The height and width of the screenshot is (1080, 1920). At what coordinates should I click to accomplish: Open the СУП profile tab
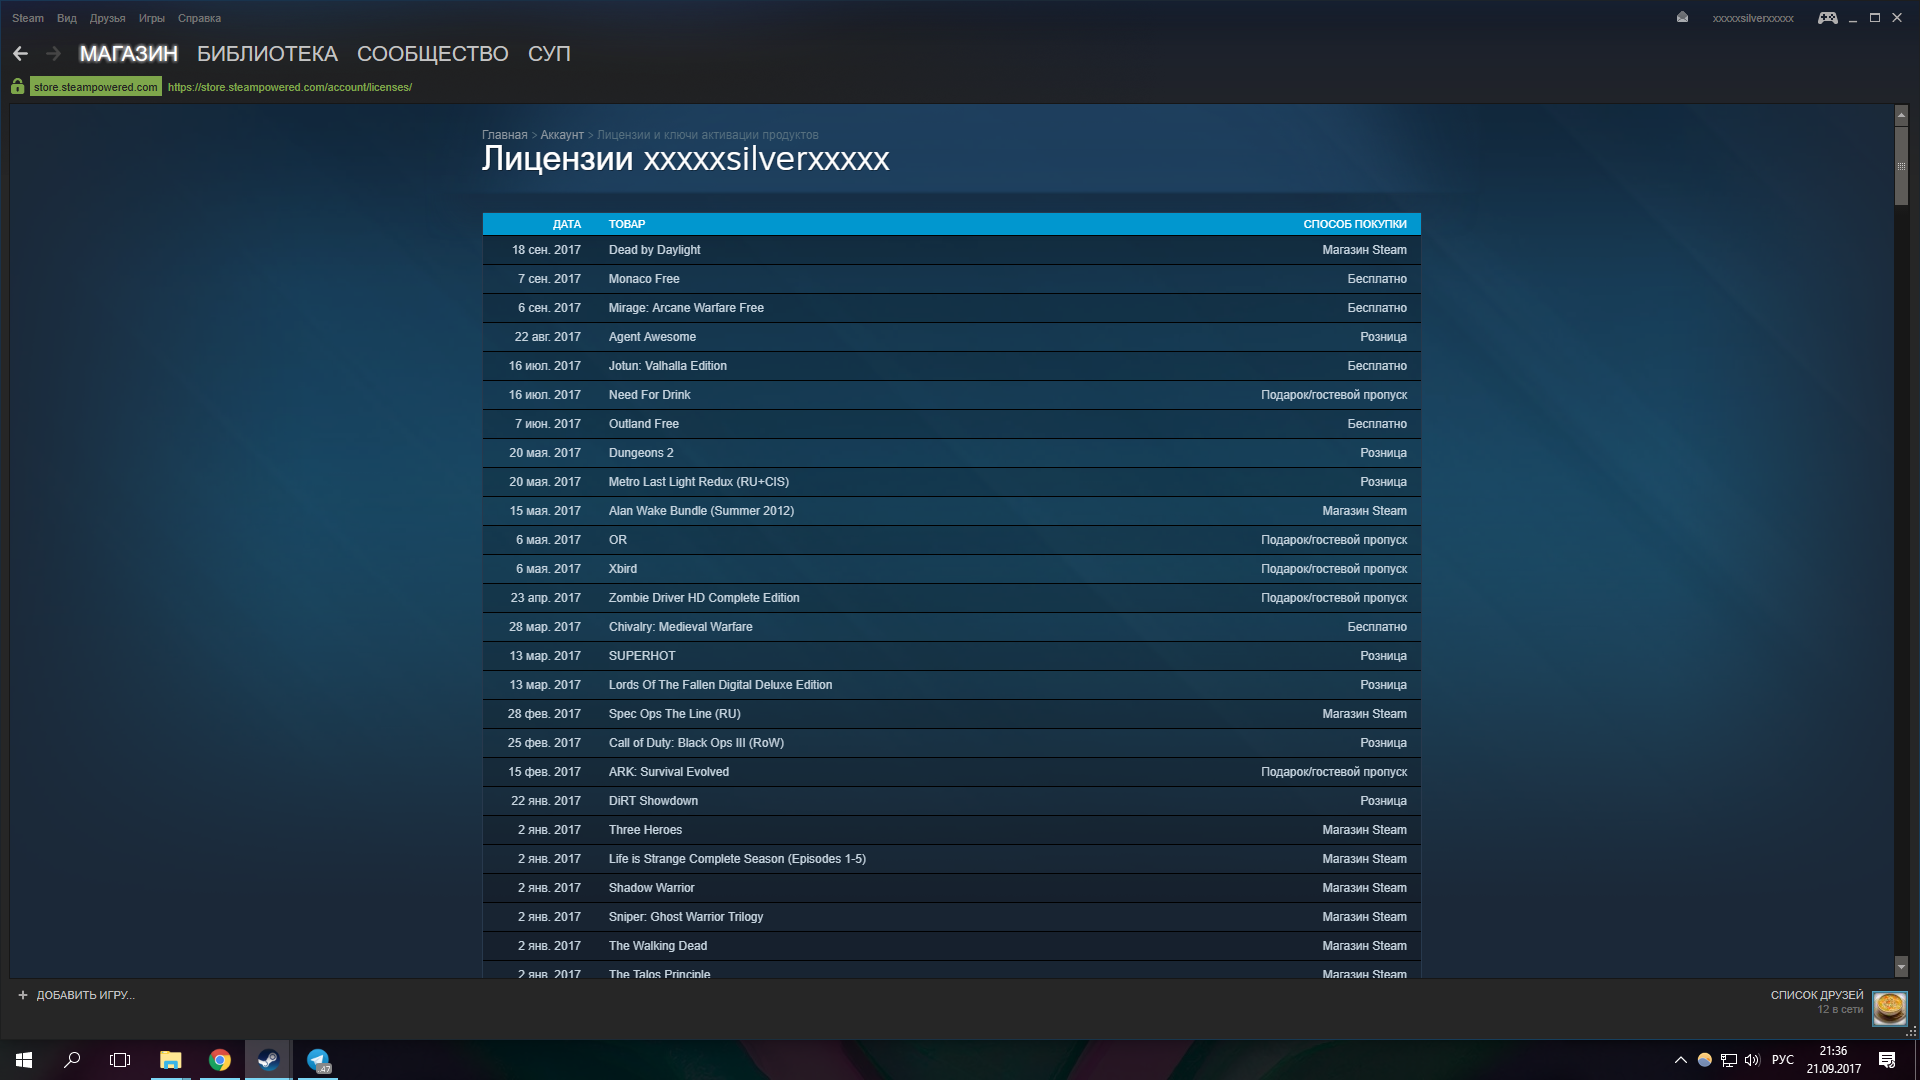click(x=549, y=54)
